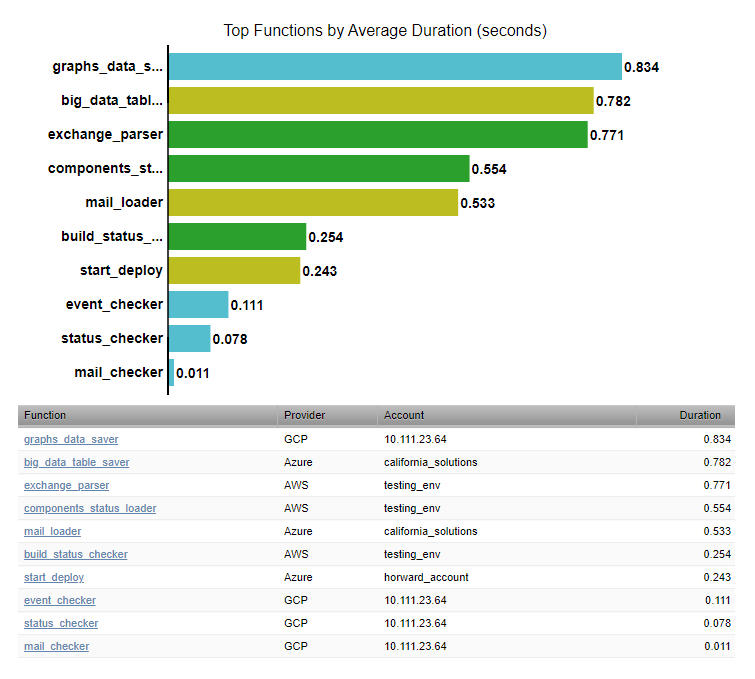Click Account 'california_solutions' in mail_loader row

tap(430, 531)
